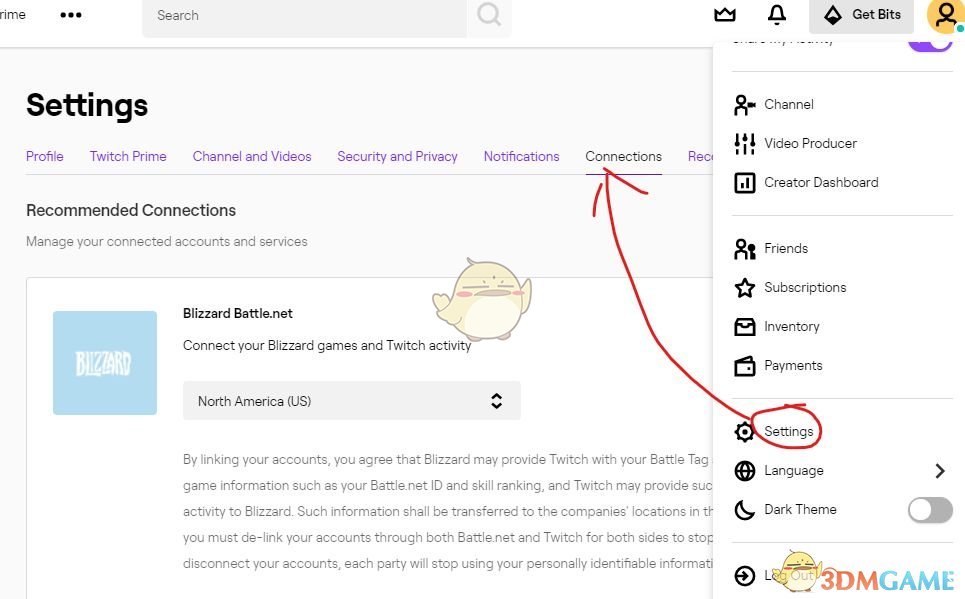965x599 pixels.
Task: Click the Get Bits button
Action: [x=862, y=15]
